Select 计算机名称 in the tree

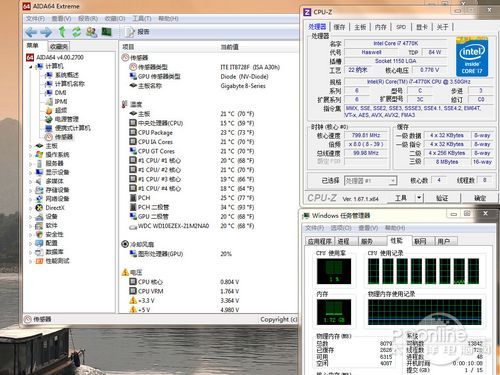coord(70,84)
